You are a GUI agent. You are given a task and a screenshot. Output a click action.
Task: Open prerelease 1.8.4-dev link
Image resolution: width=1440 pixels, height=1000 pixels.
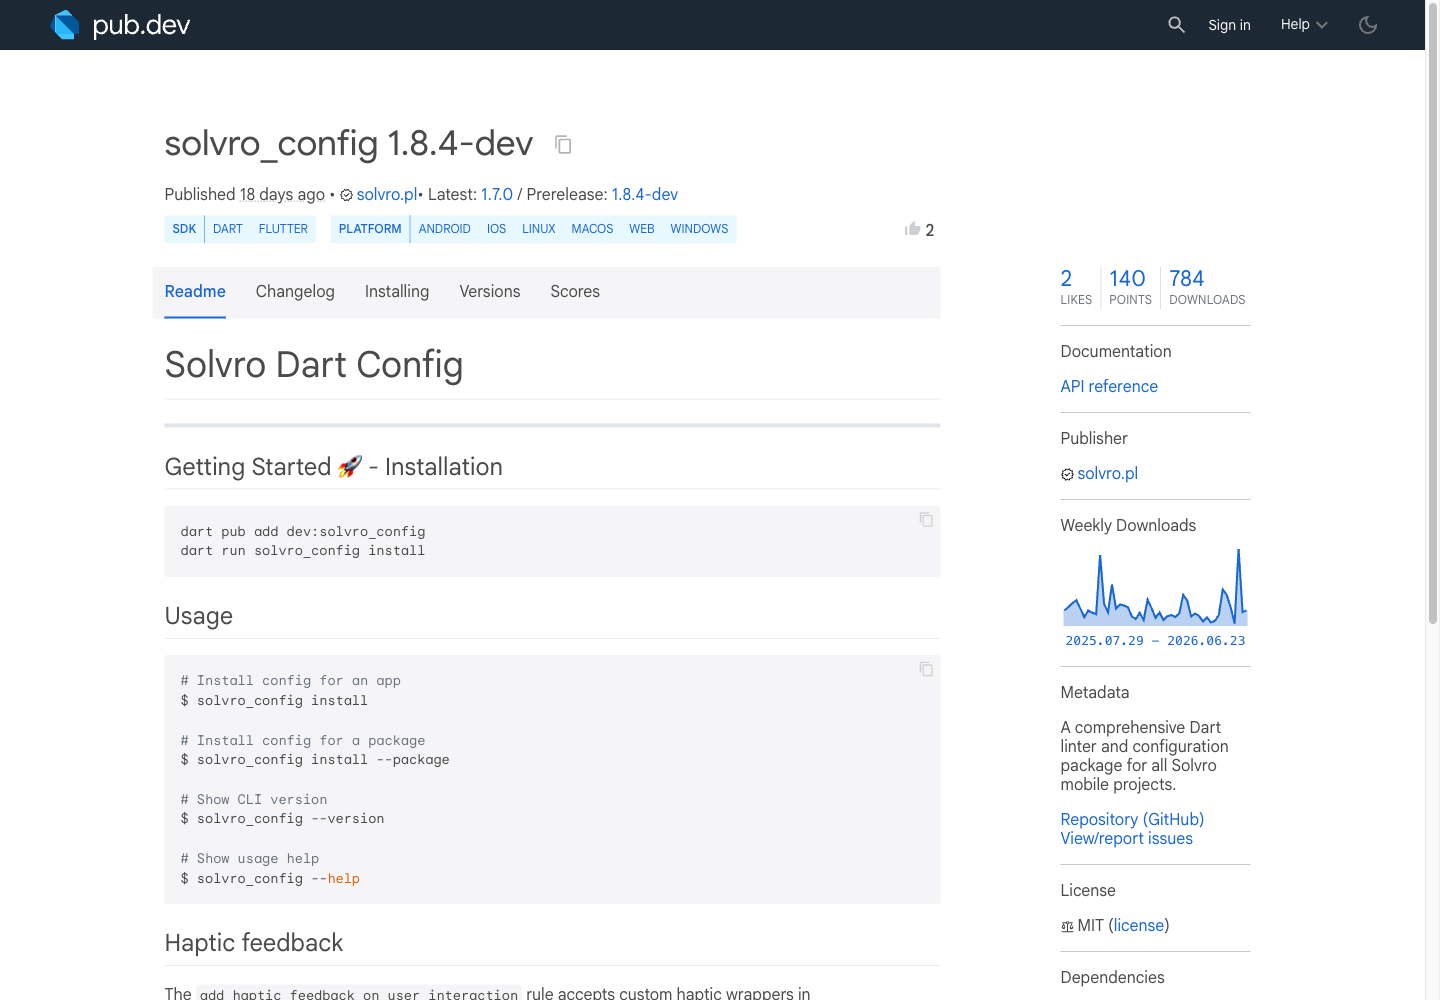point(645,194)
